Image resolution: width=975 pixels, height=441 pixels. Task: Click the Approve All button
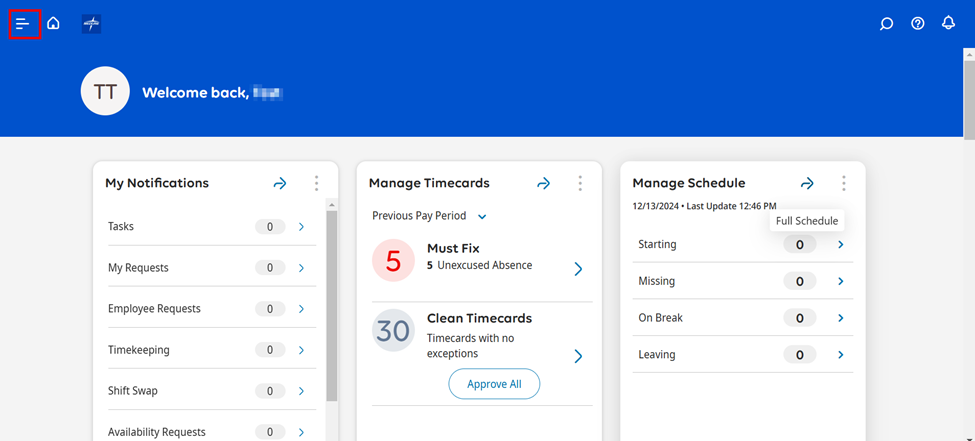(494, 384)
